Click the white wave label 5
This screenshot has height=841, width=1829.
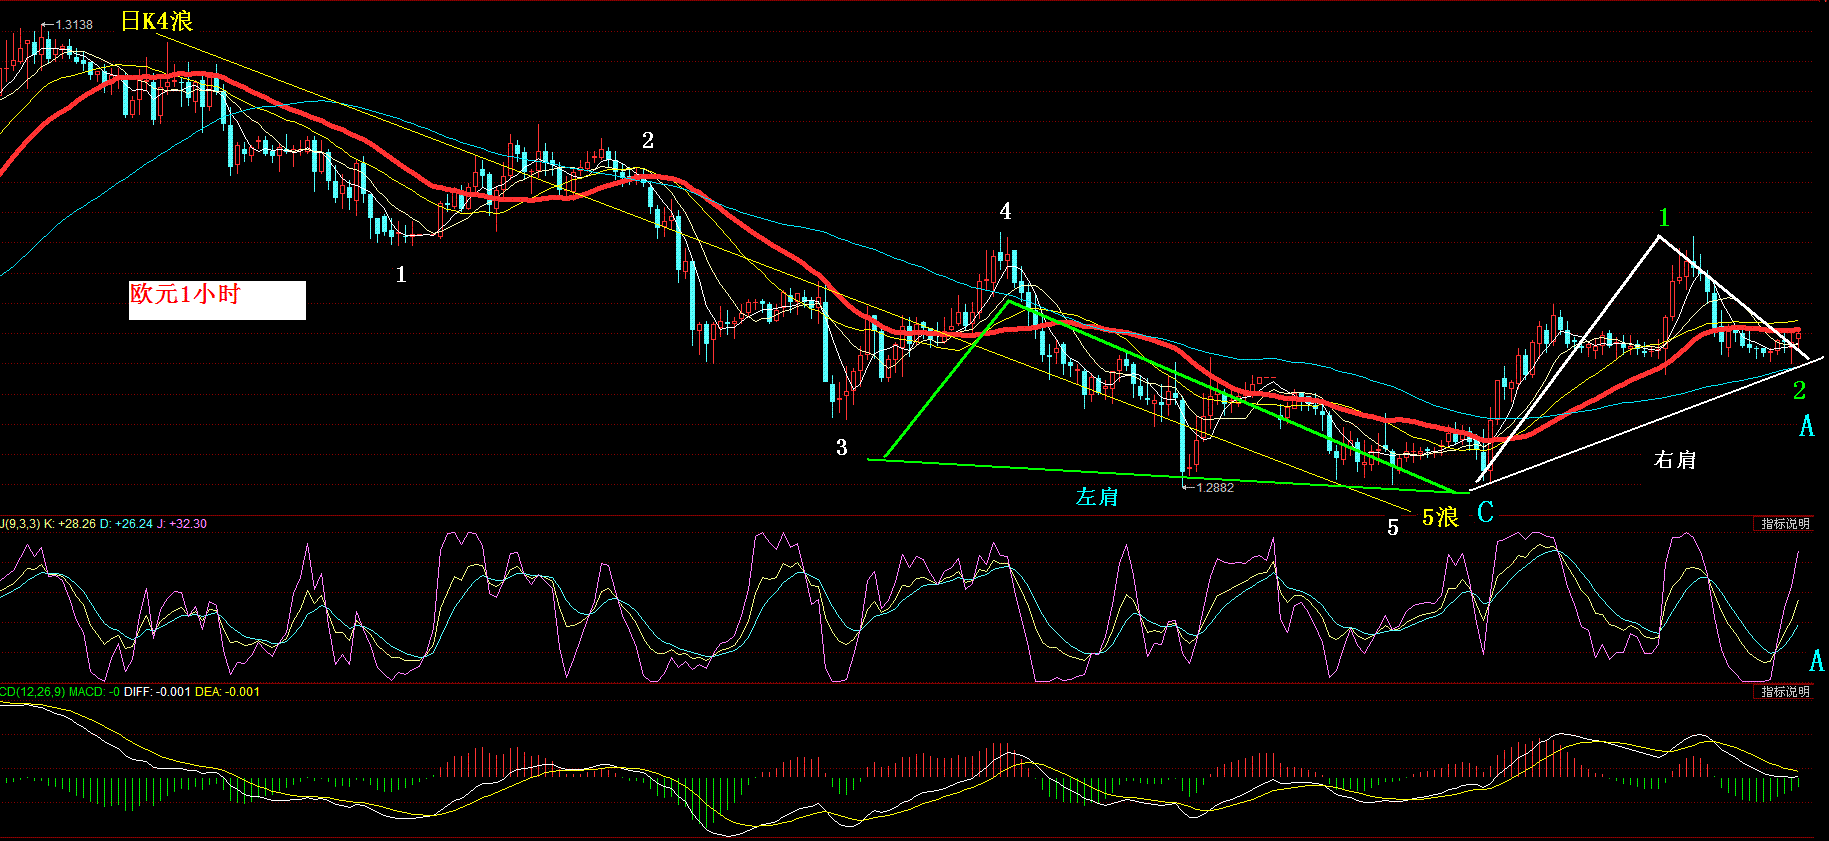tap(1393, 527)
